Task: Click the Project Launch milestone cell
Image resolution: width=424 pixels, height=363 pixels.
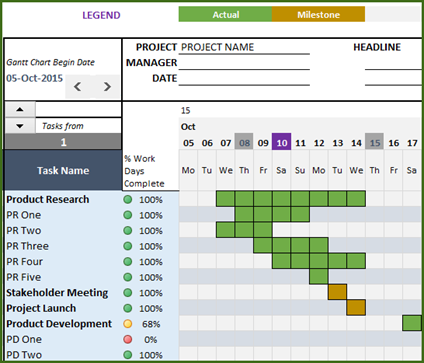Action: tap(356, 307)
